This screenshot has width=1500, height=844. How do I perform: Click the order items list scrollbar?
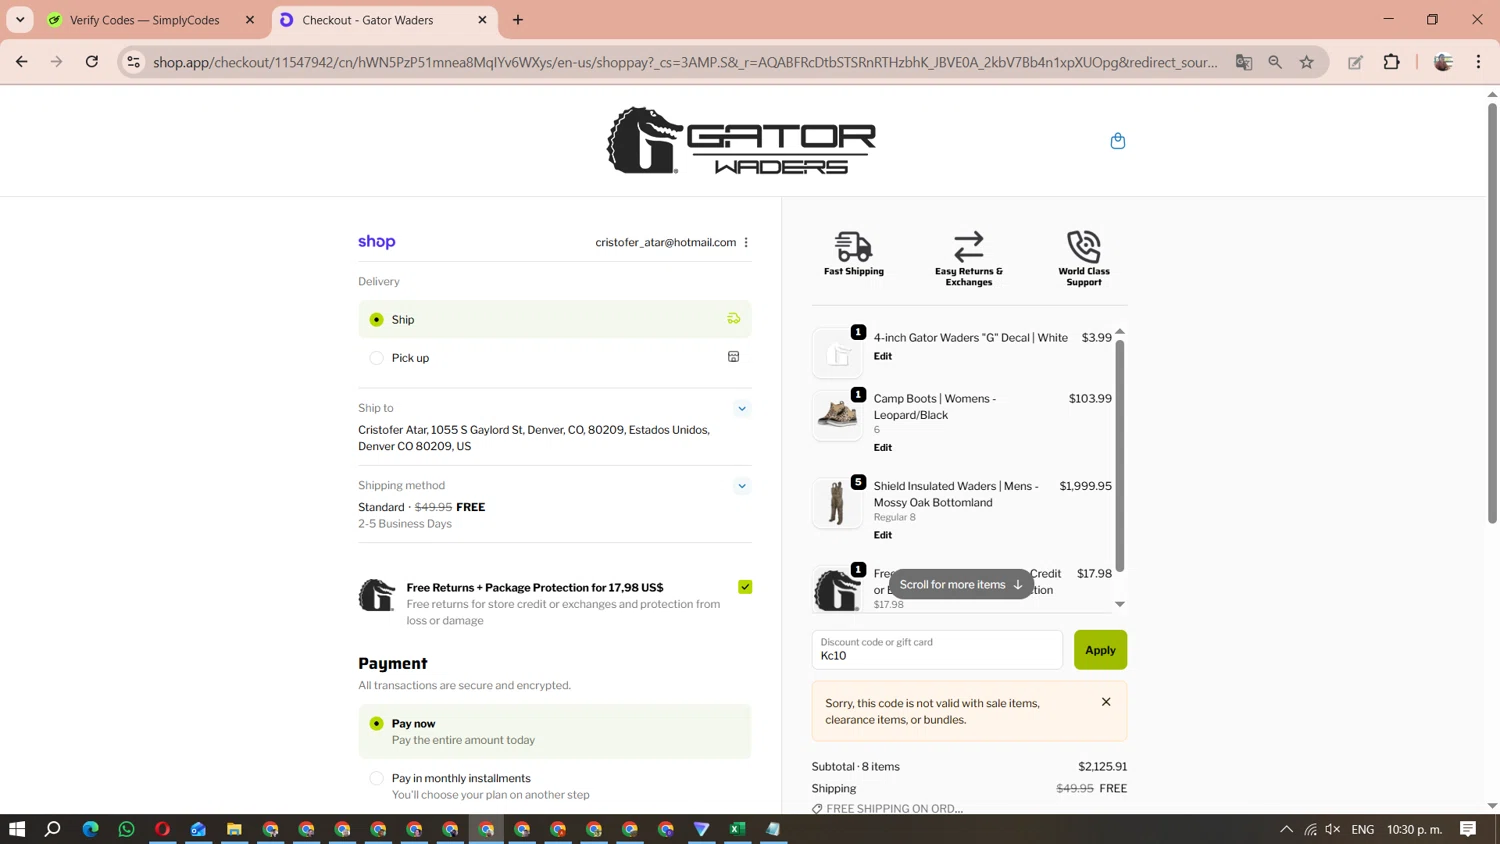pos(1120,456)
